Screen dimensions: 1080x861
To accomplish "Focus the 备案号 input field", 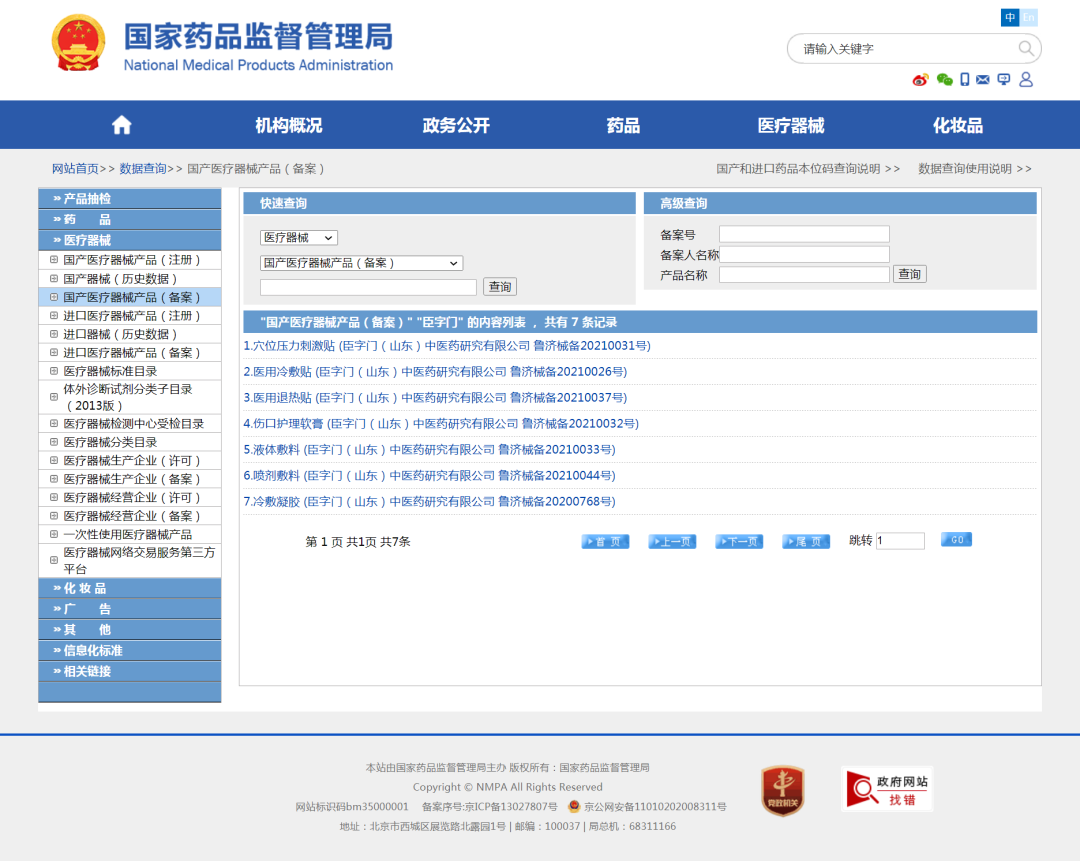I will coord(804,234).
